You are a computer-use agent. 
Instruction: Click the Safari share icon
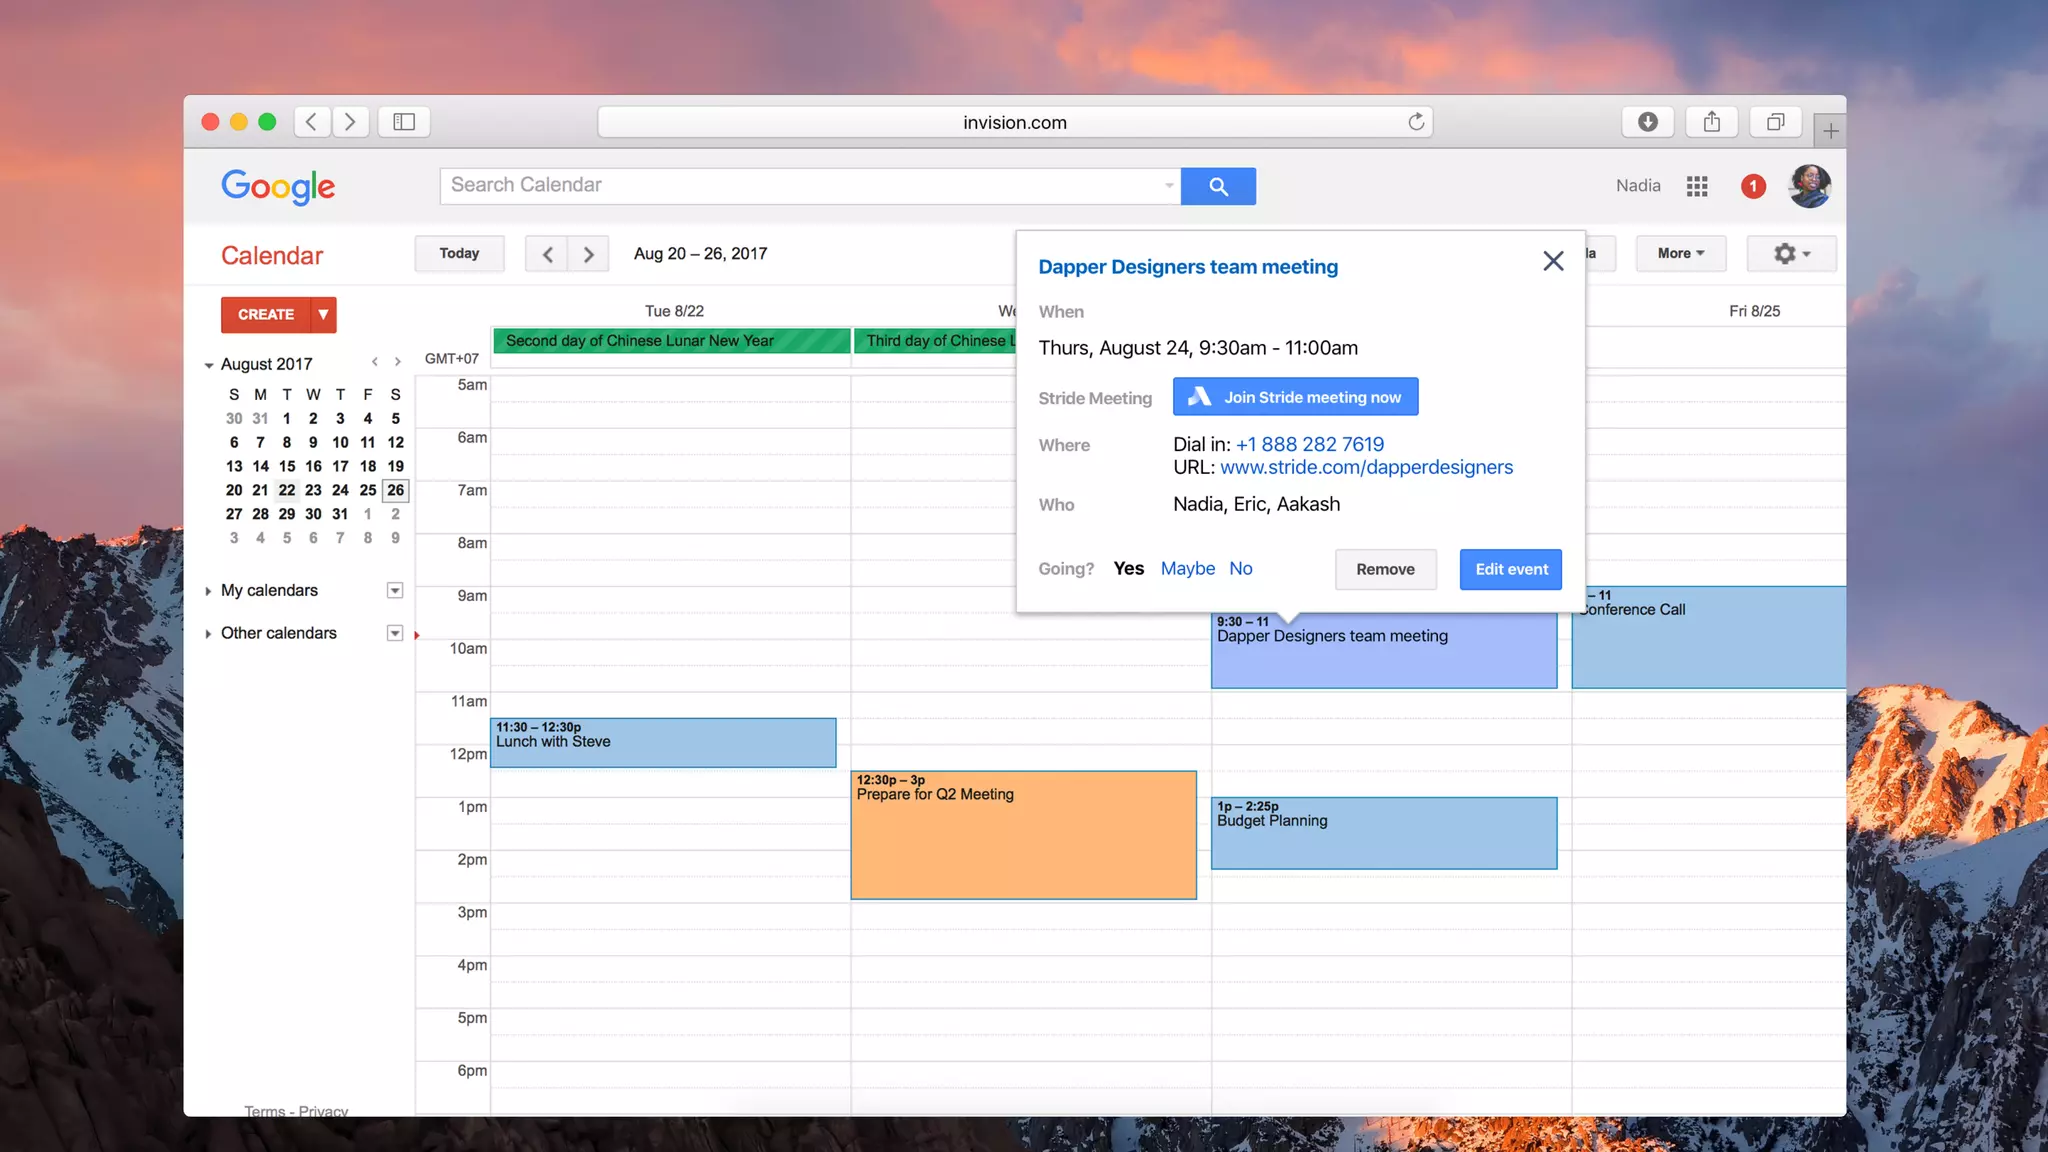coord(1712,122)
